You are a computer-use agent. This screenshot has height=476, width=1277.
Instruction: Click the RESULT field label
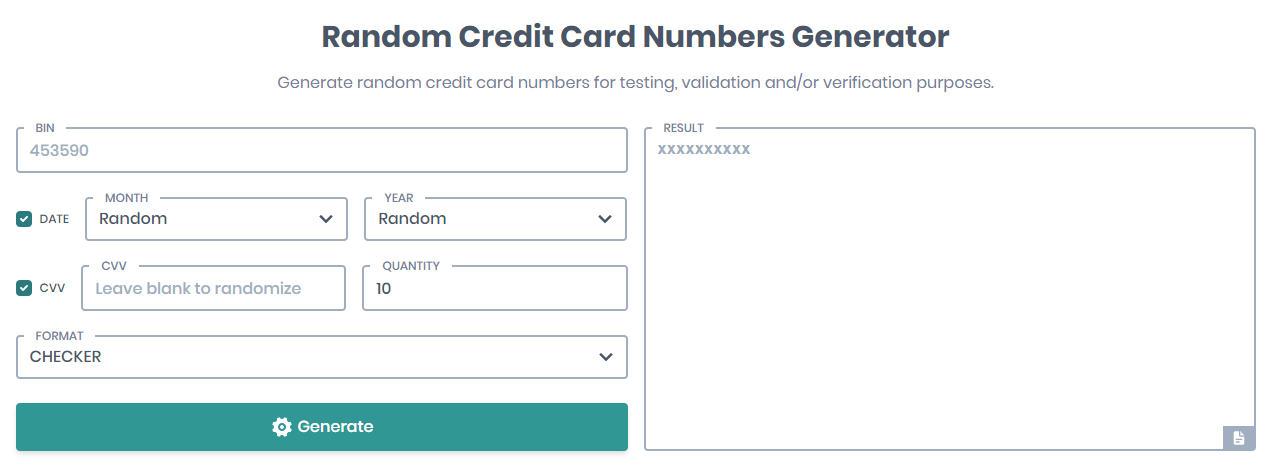point(683,128)
